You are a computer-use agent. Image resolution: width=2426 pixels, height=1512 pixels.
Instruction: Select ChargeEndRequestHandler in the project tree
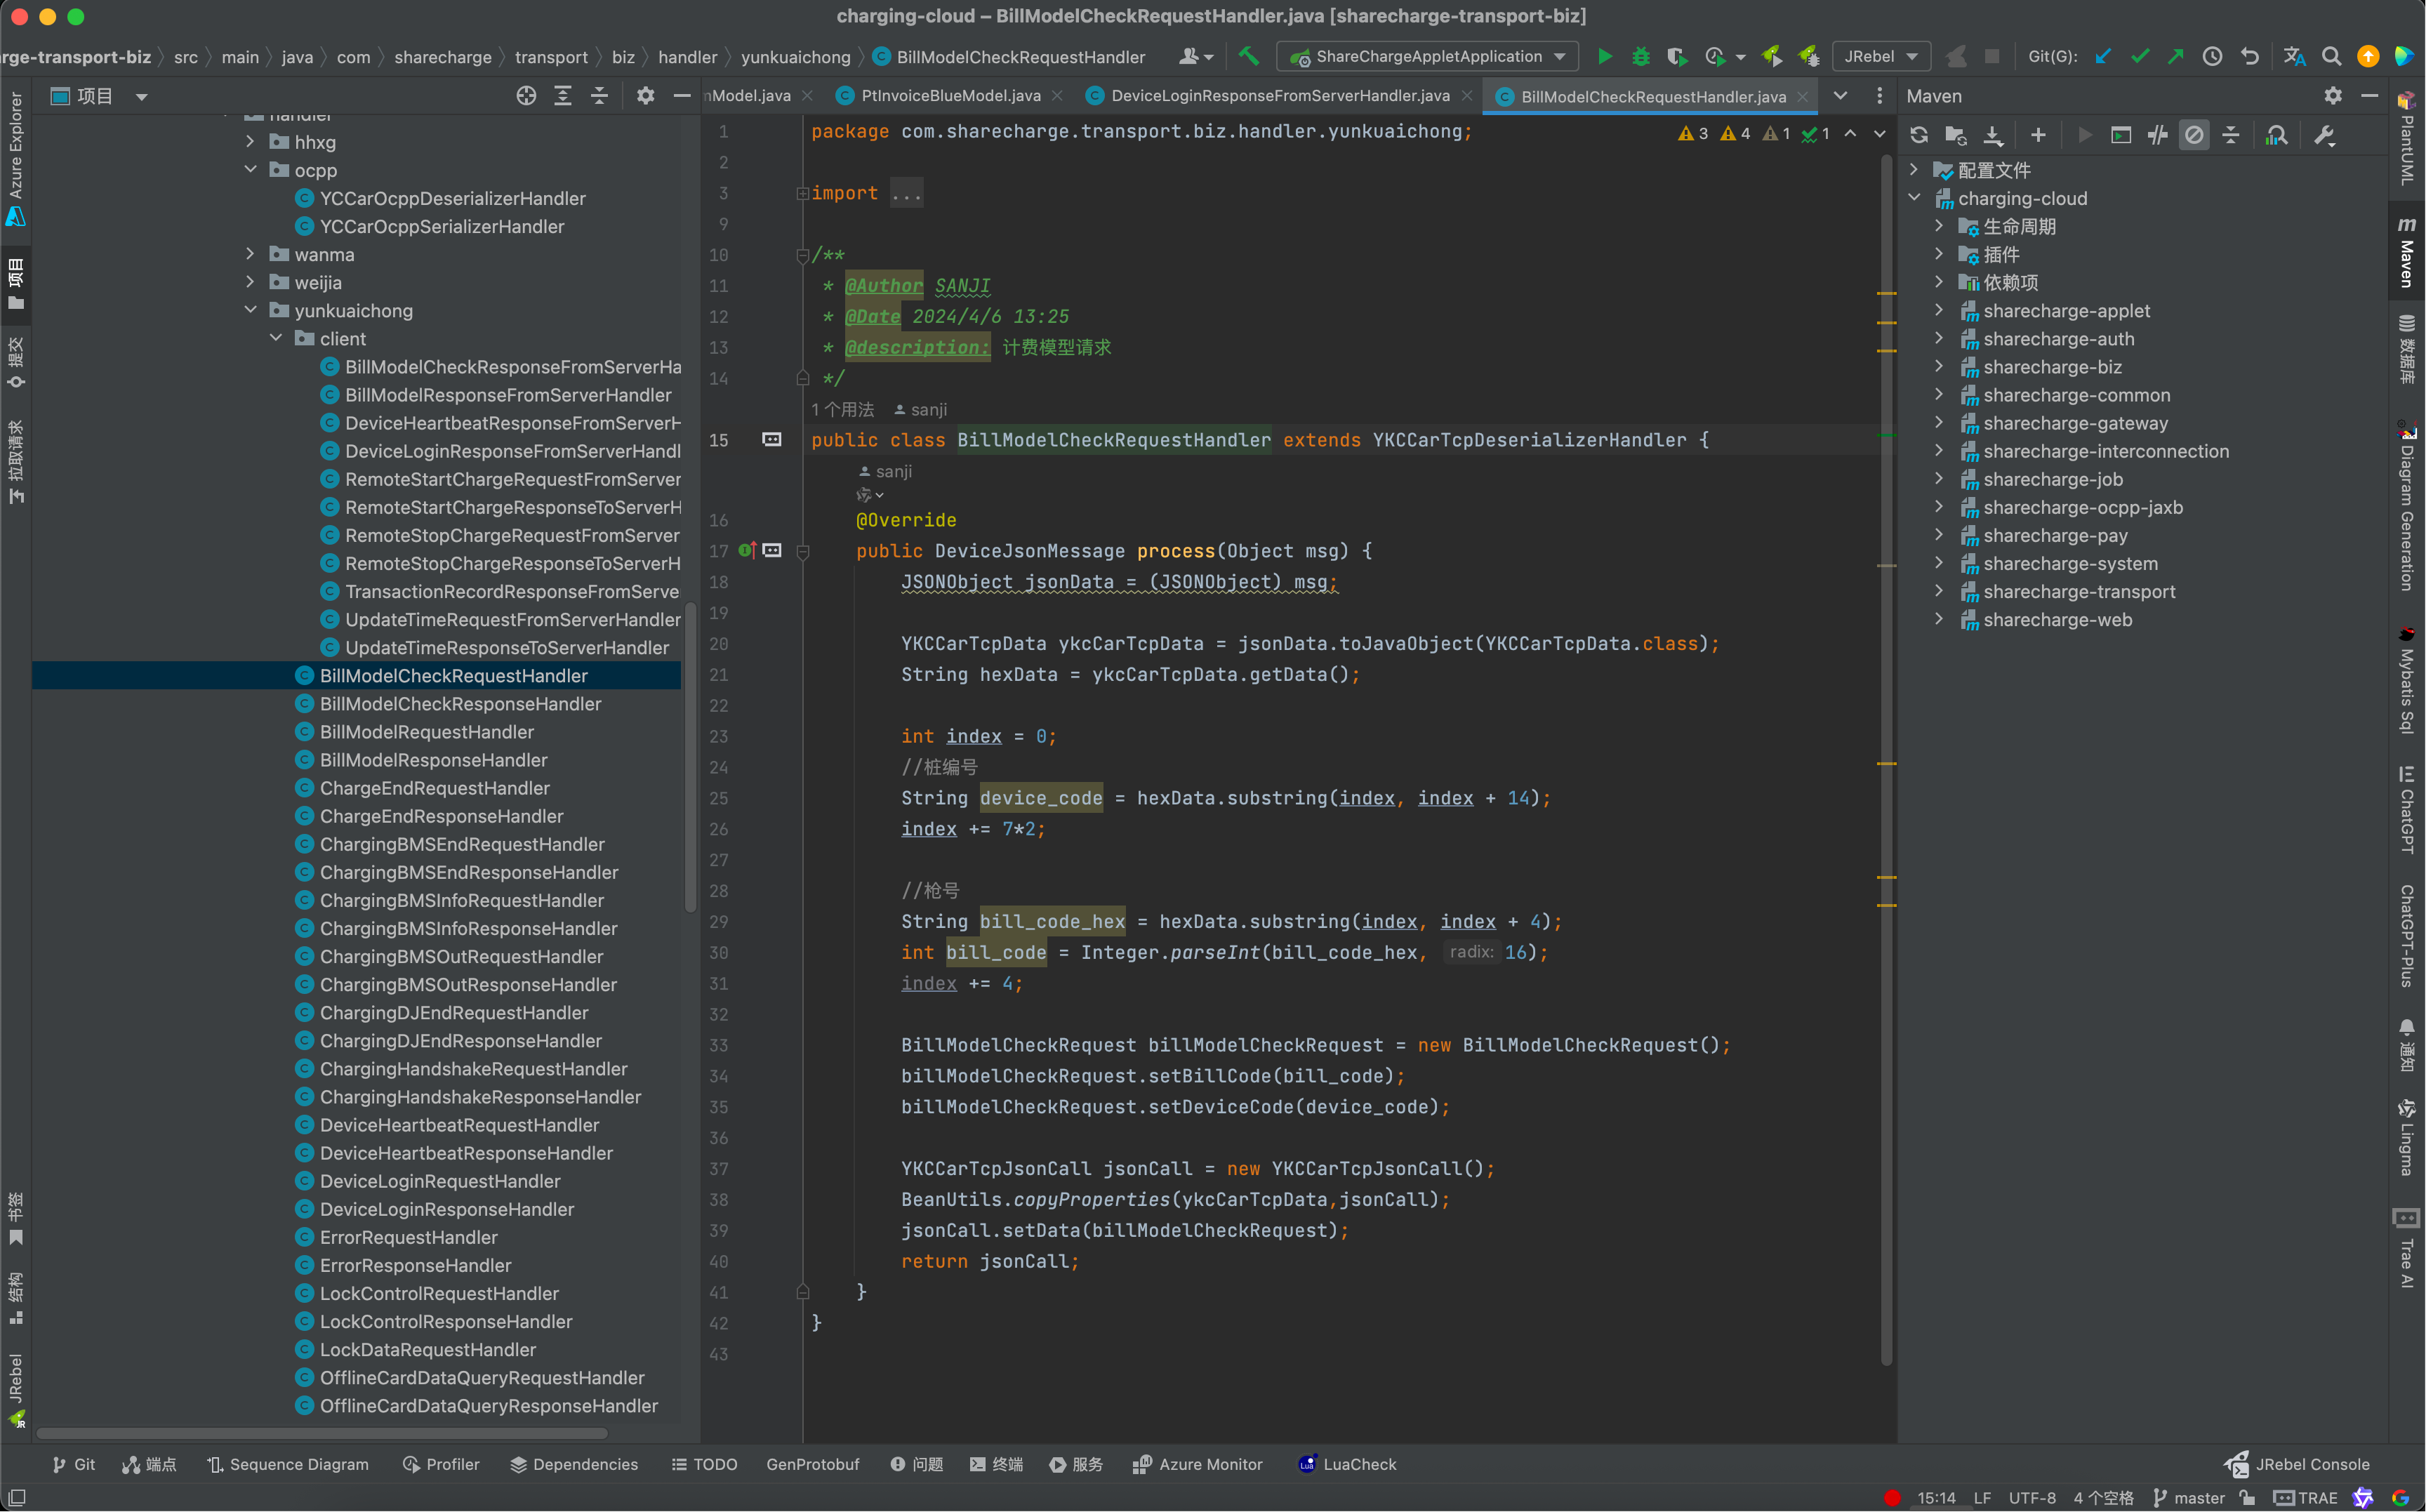coord(434,788)
